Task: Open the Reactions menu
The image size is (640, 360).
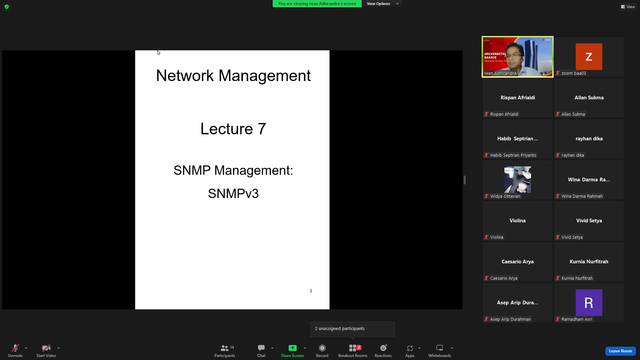Action: click(383, 350)
